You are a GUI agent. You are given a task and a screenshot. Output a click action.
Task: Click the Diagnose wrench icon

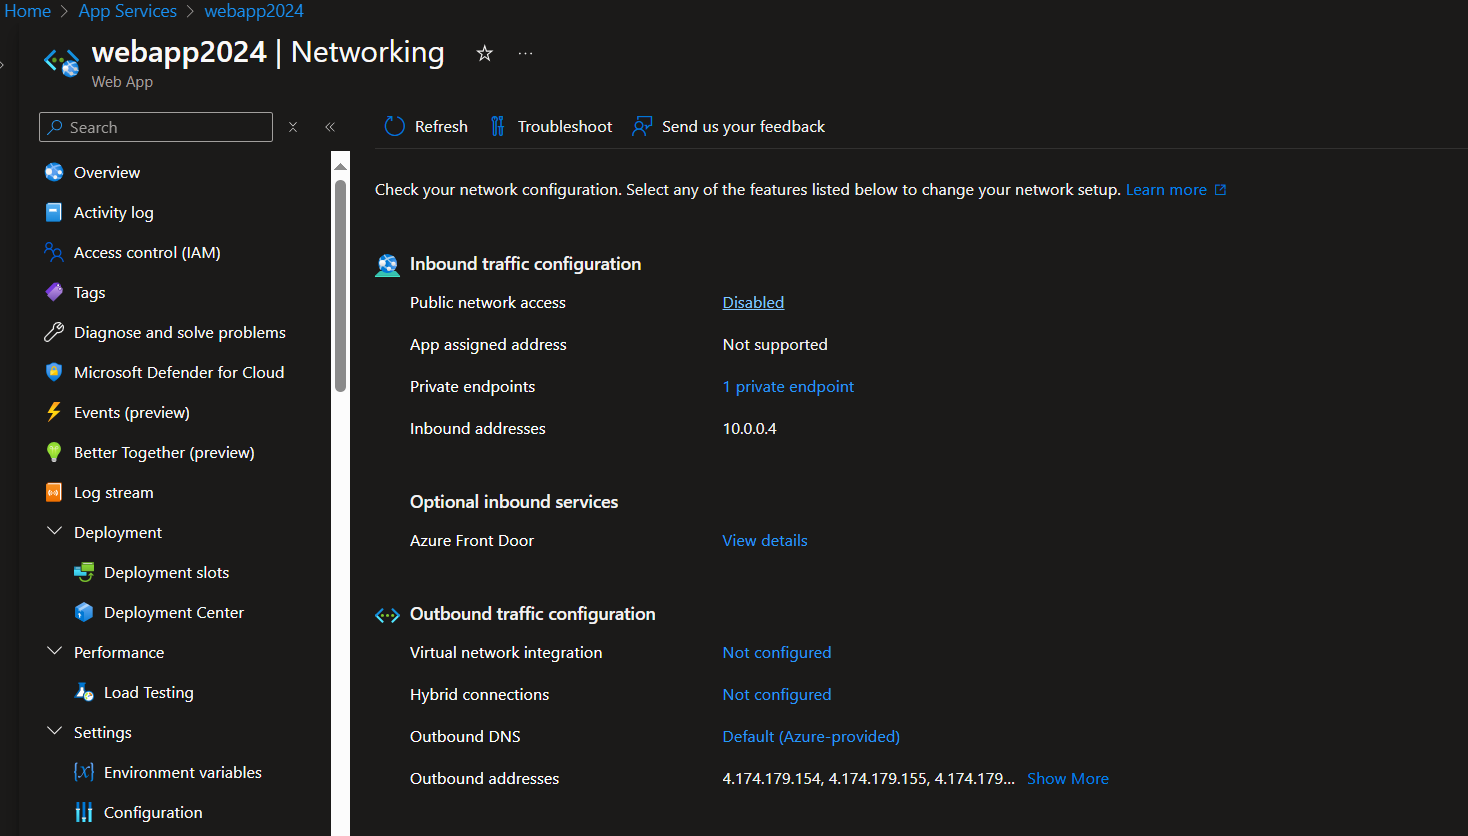coord(54,332)
